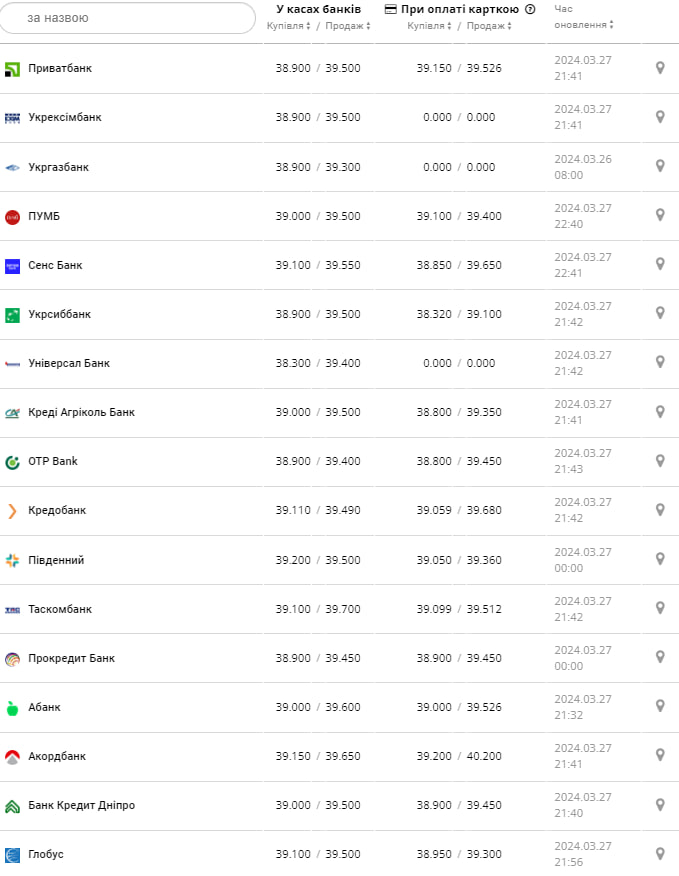Click the Банк Кредит Дніпро name

coord(81,805)
